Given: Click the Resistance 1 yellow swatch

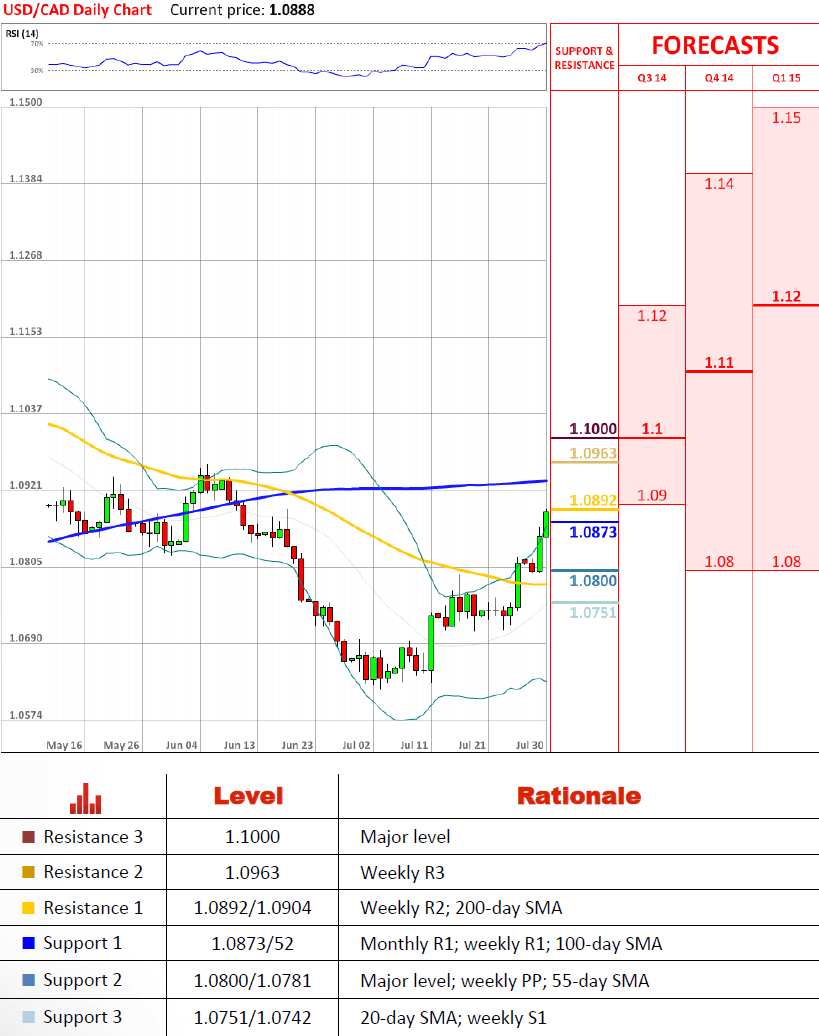Looking at the screenshot, I should (28, 908).
